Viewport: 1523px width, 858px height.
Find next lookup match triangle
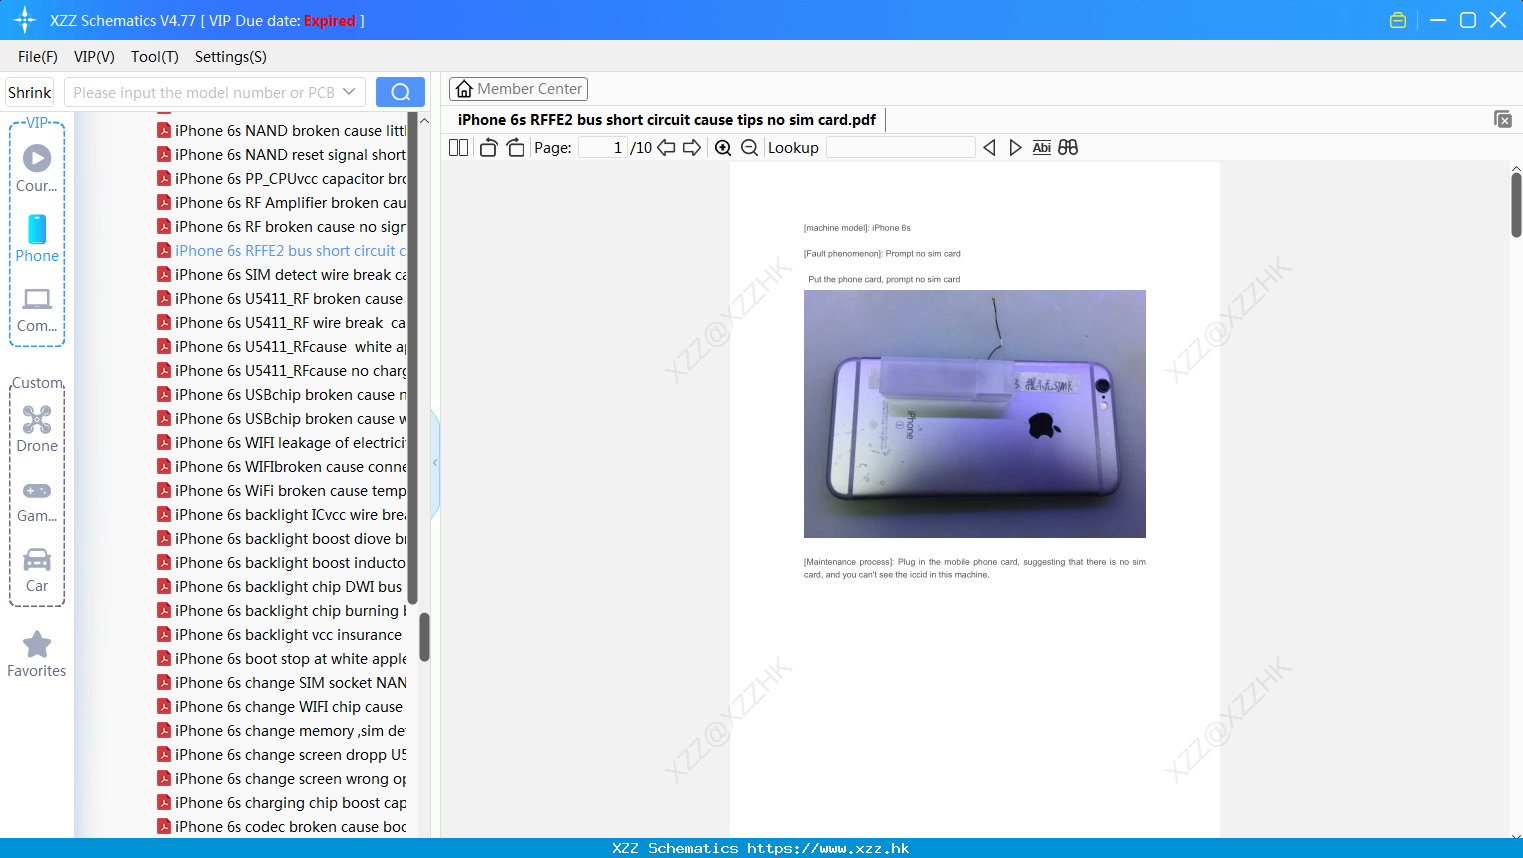pos(1015,147)
